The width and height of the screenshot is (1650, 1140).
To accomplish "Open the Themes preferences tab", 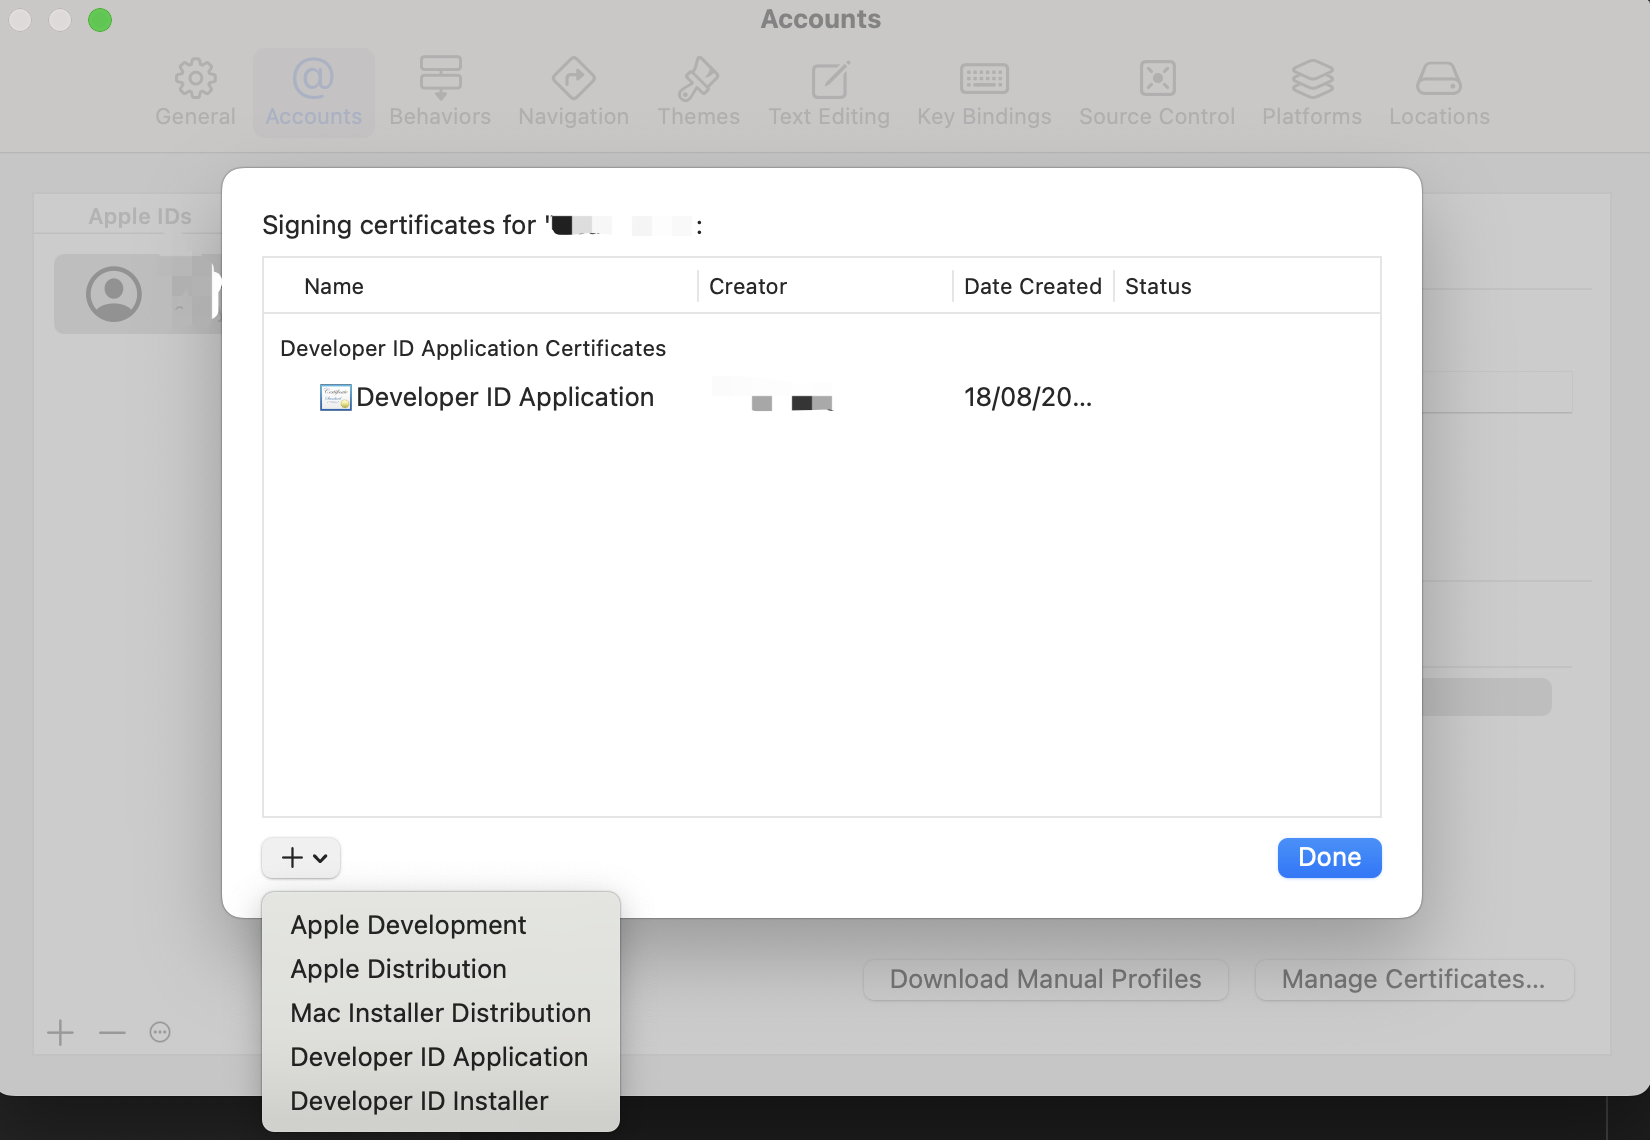I will 698,93.
